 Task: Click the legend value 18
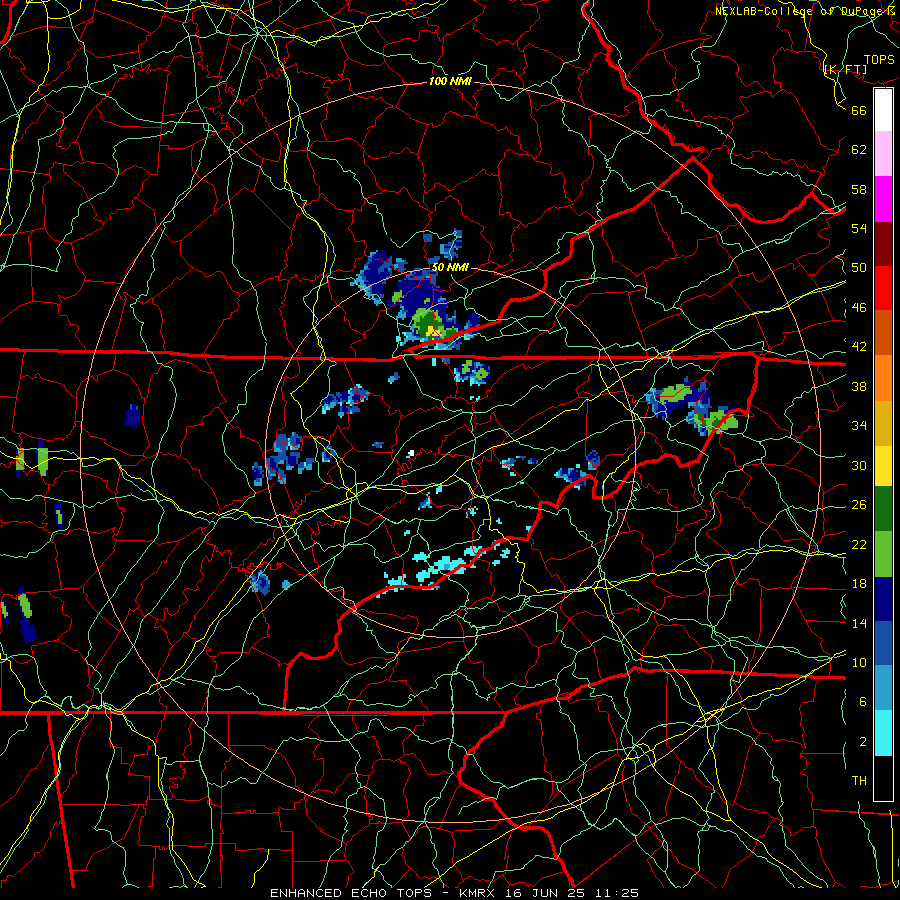859,584
